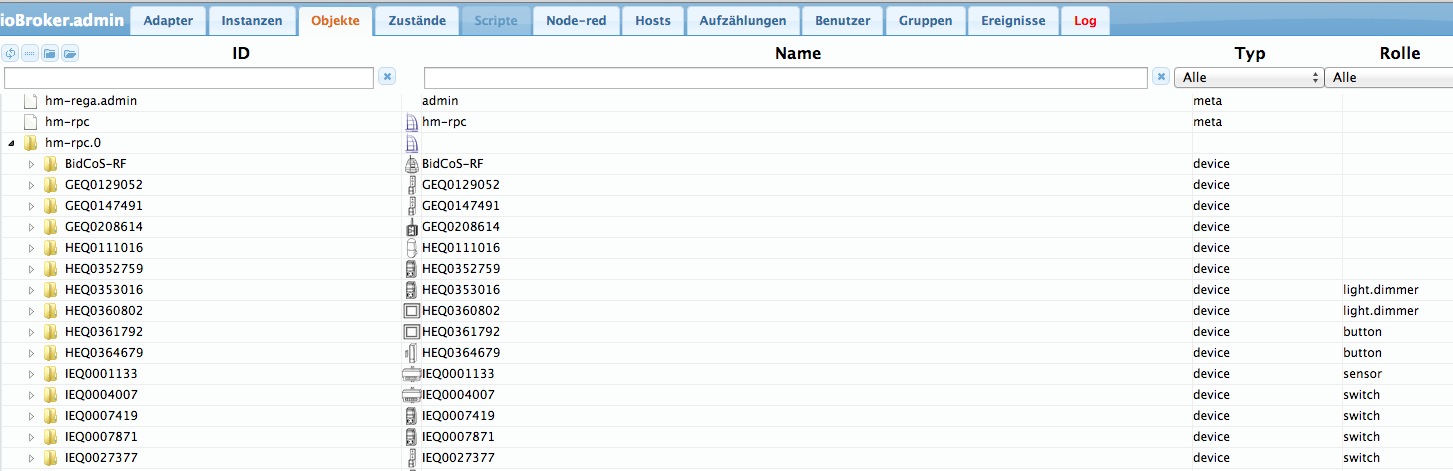Expand the GEQ0208614 device node

click(31, 227)
